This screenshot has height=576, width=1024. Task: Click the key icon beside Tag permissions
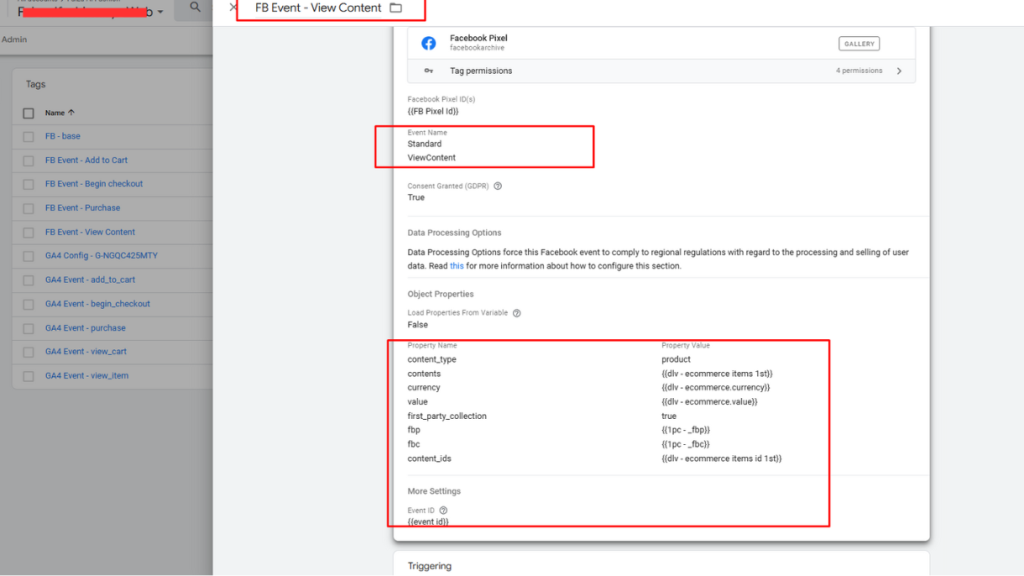point(428,71)
